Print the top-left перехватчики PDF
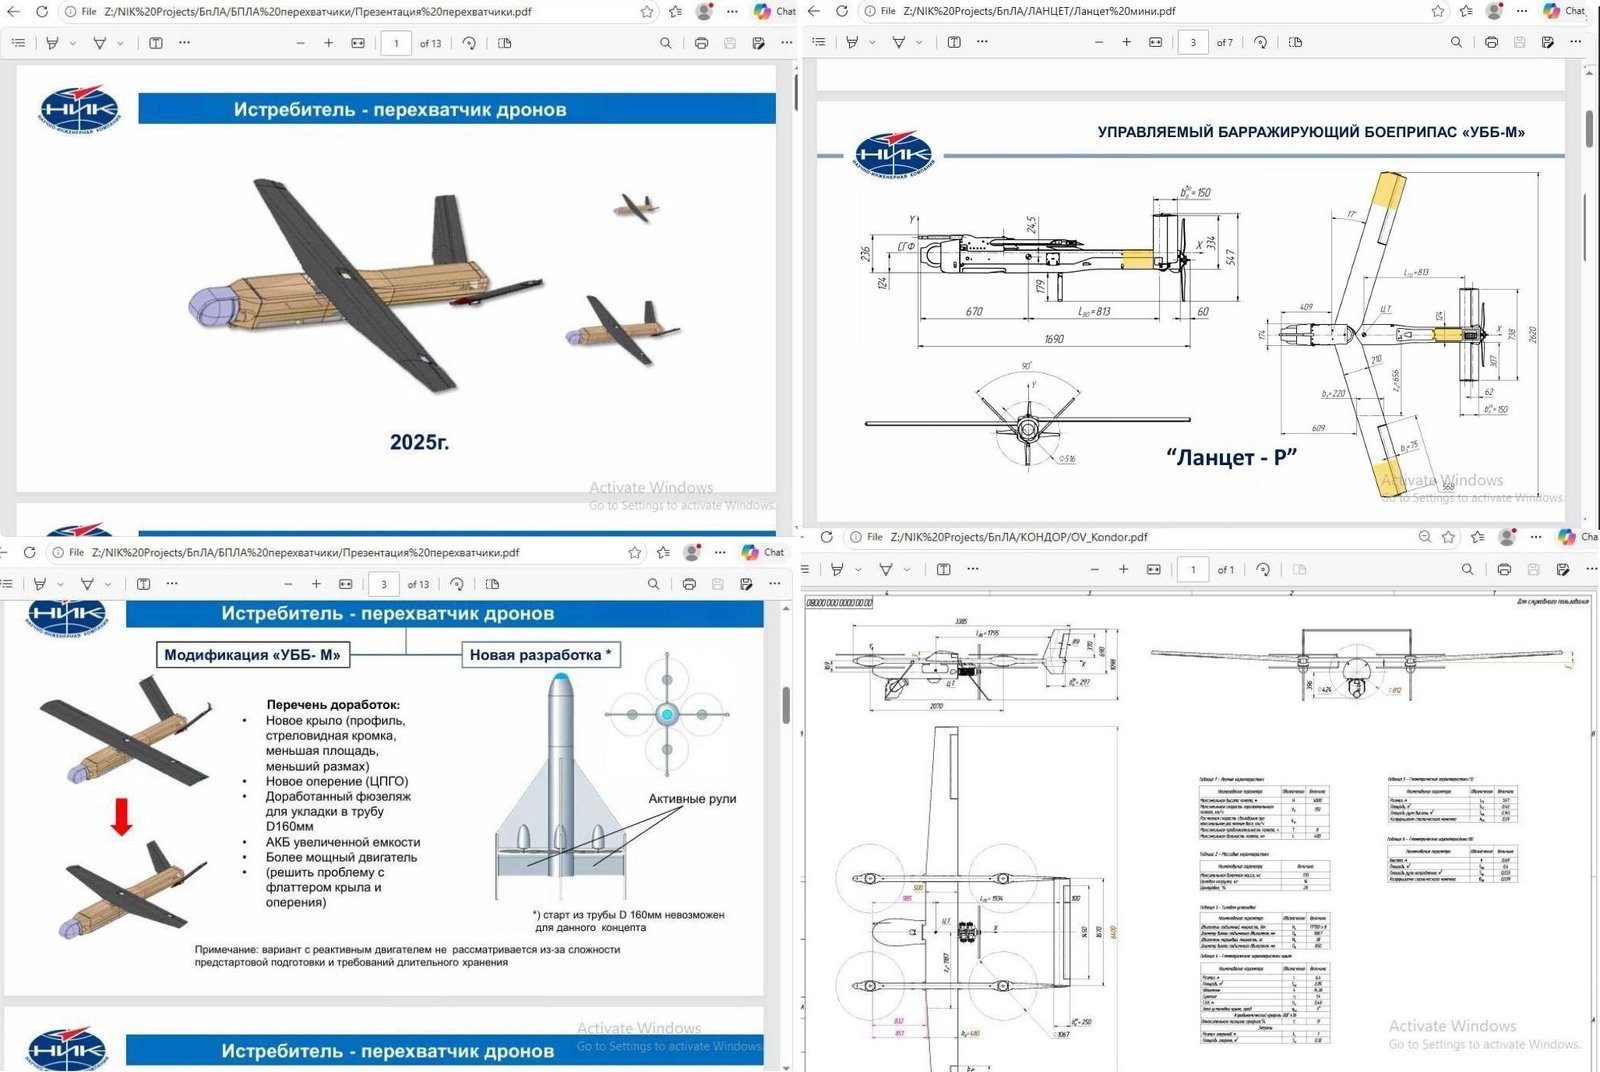Image resolution: width=1600 pixels, height=1072 pixels. [701, 43]
